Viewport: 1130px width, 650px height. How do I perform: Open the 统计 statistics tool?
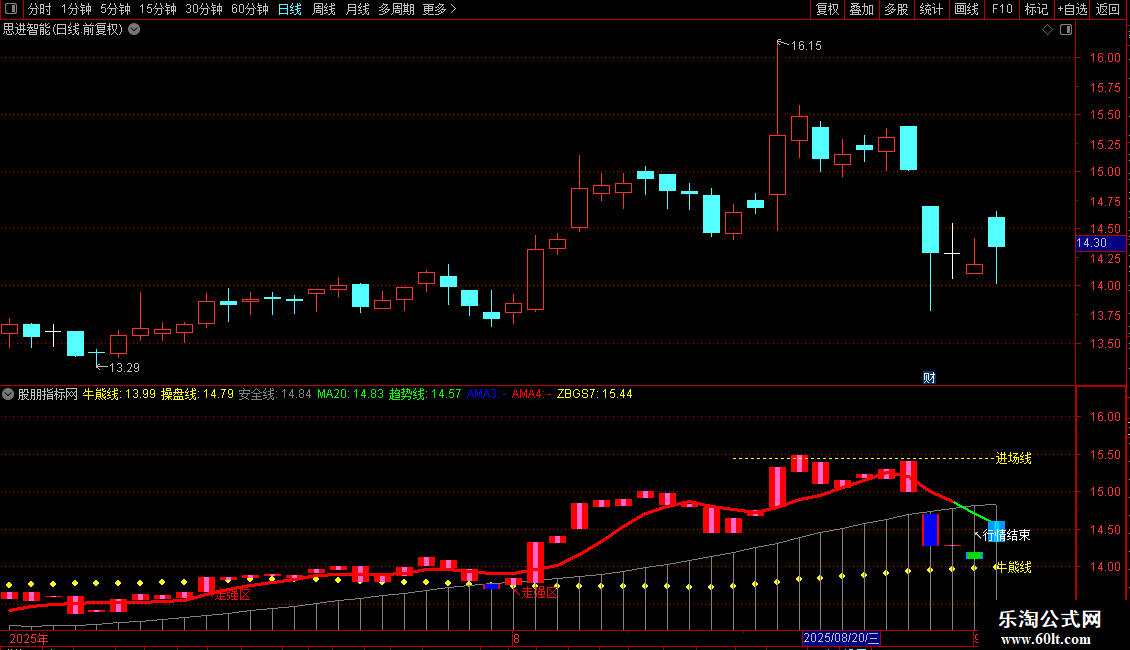(x=930, y=9)
